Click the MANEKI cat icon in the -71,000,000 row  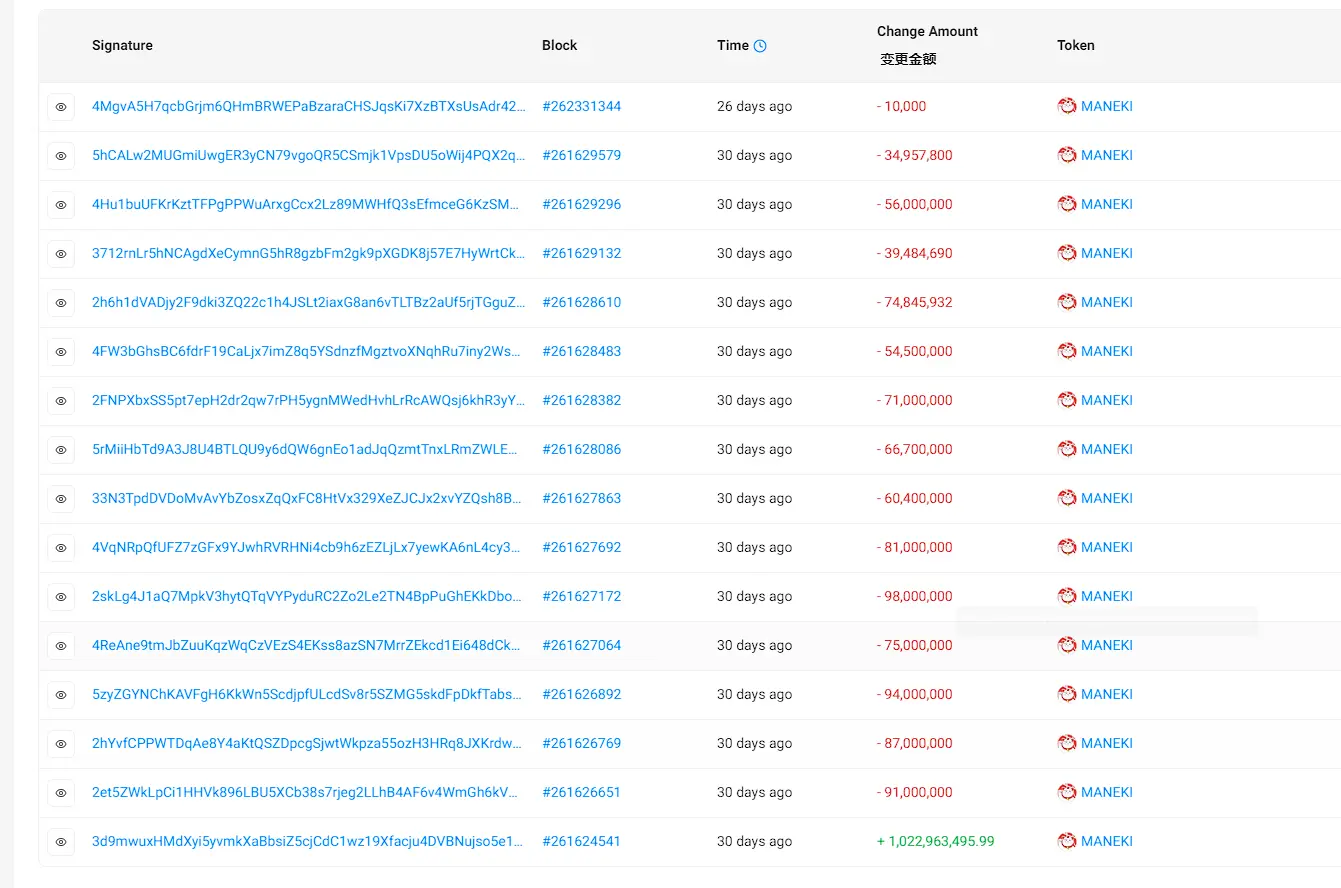pos(1067,400)
